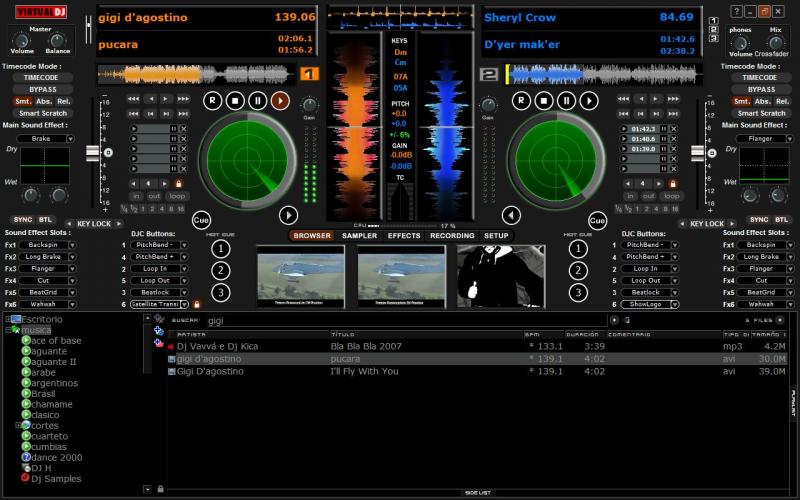Toggle BYPASS on left side
The image size is (800, 500).
coord(42,89)
